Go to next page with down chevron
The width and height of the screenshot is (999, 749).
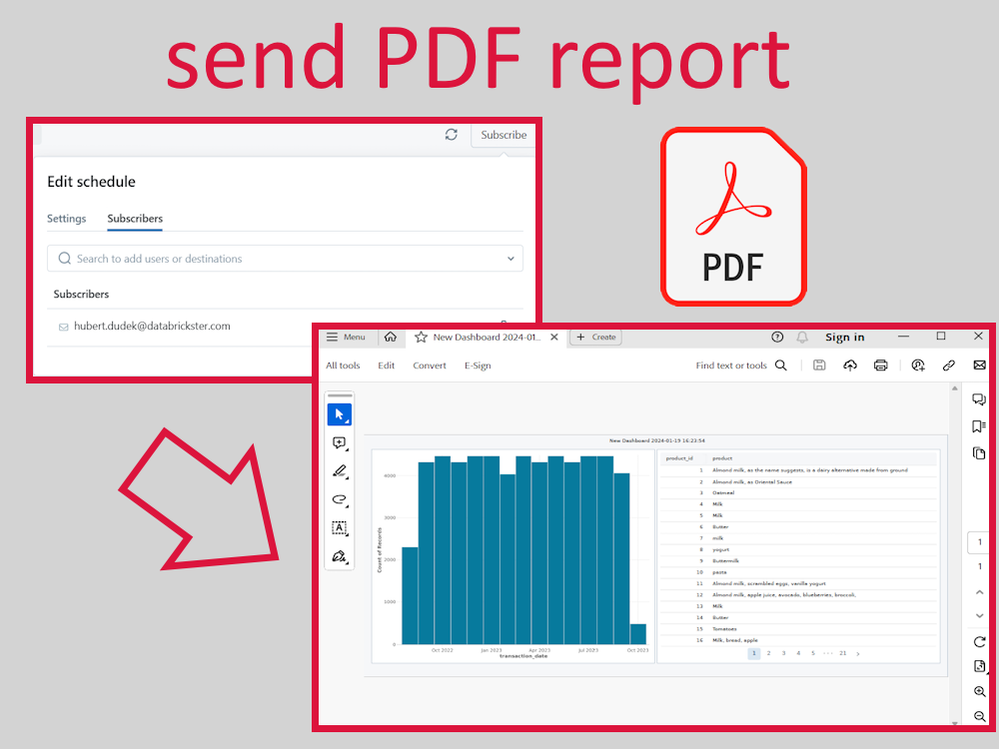pyautogui.click(x=980, y=615)
